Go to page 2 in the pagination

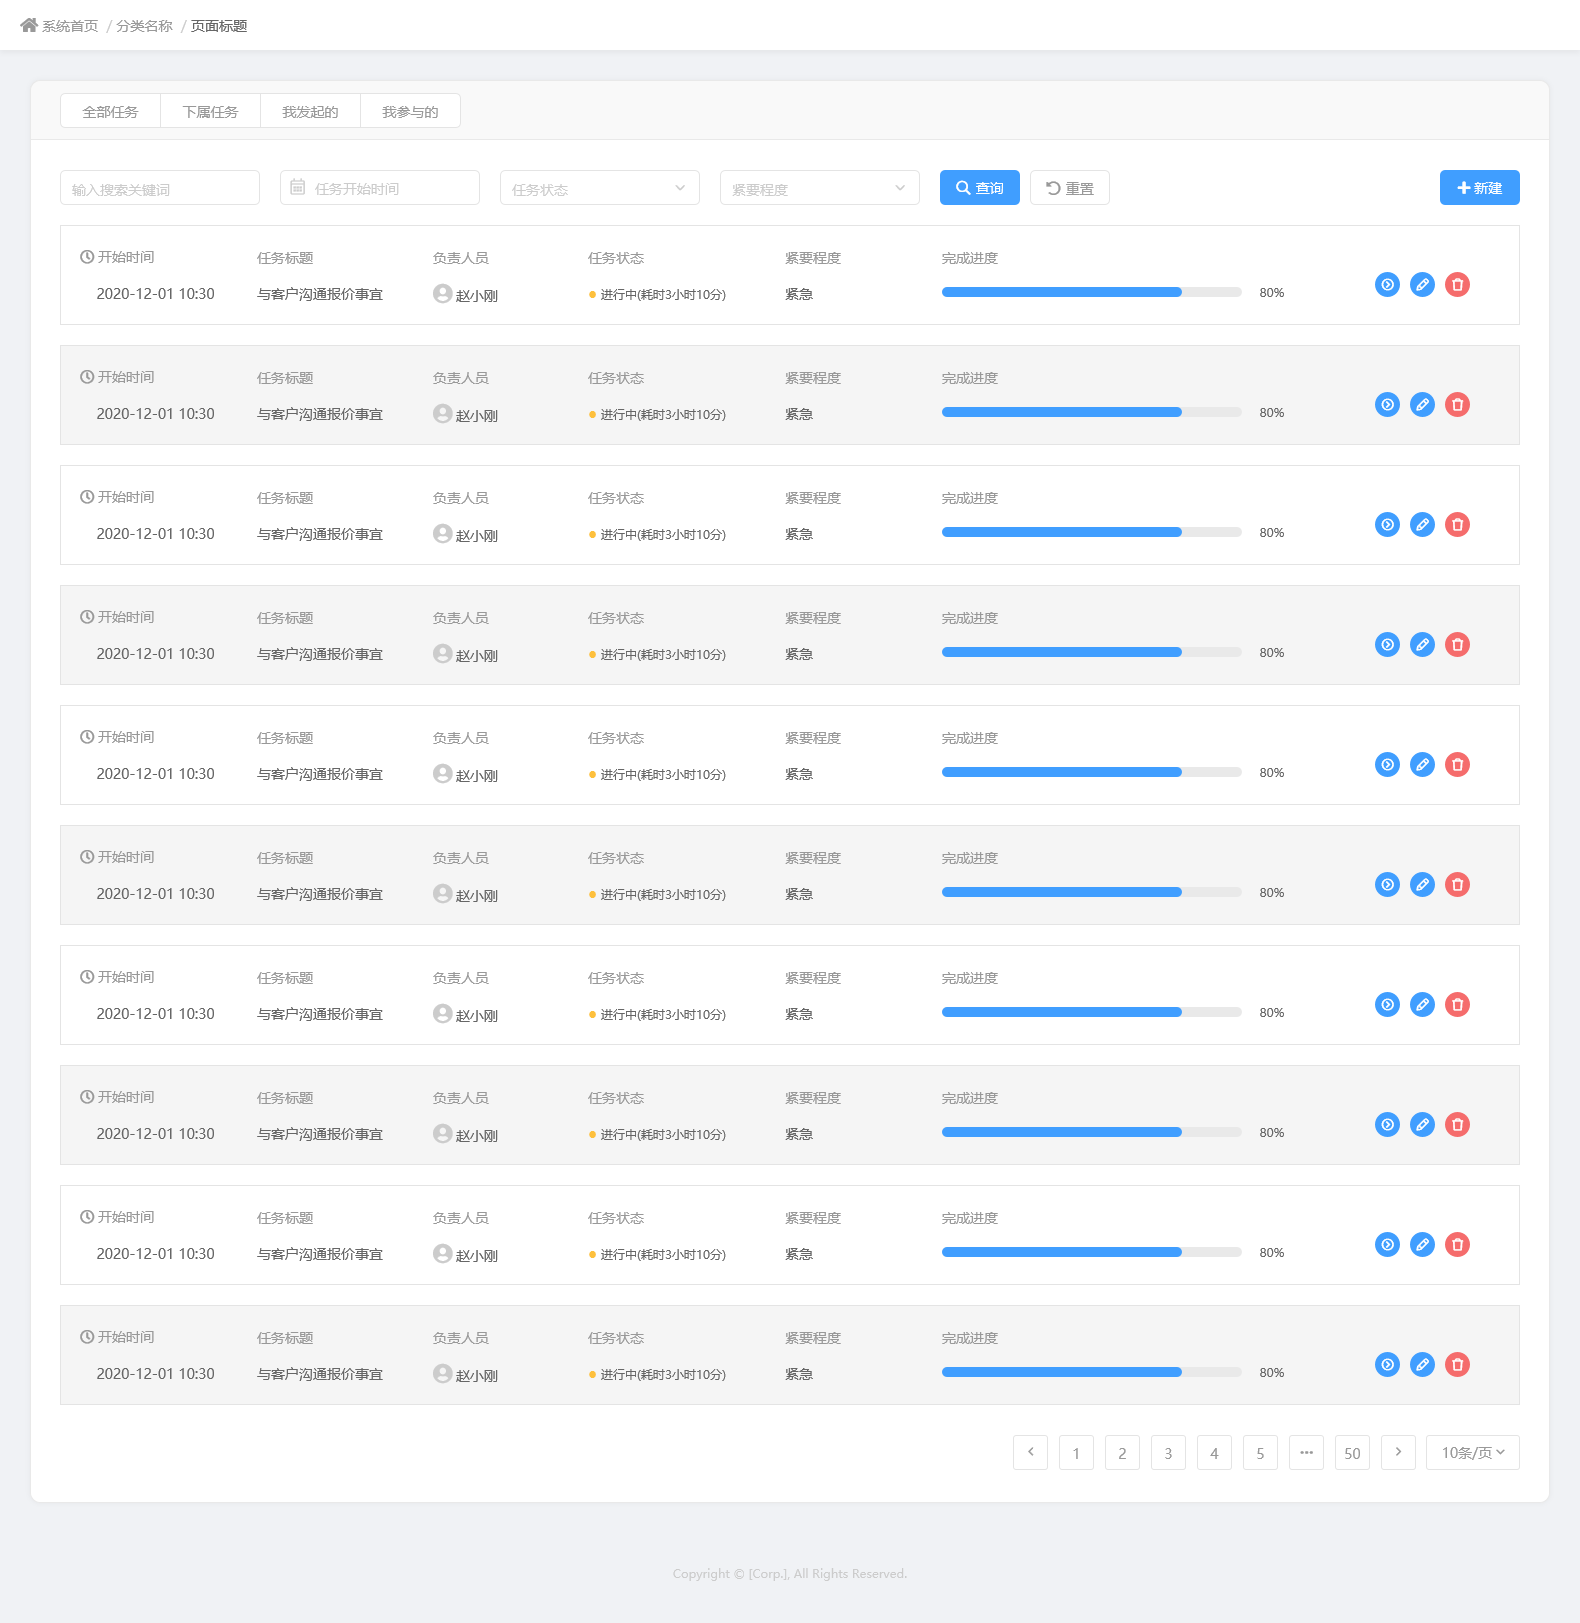1122,1453
